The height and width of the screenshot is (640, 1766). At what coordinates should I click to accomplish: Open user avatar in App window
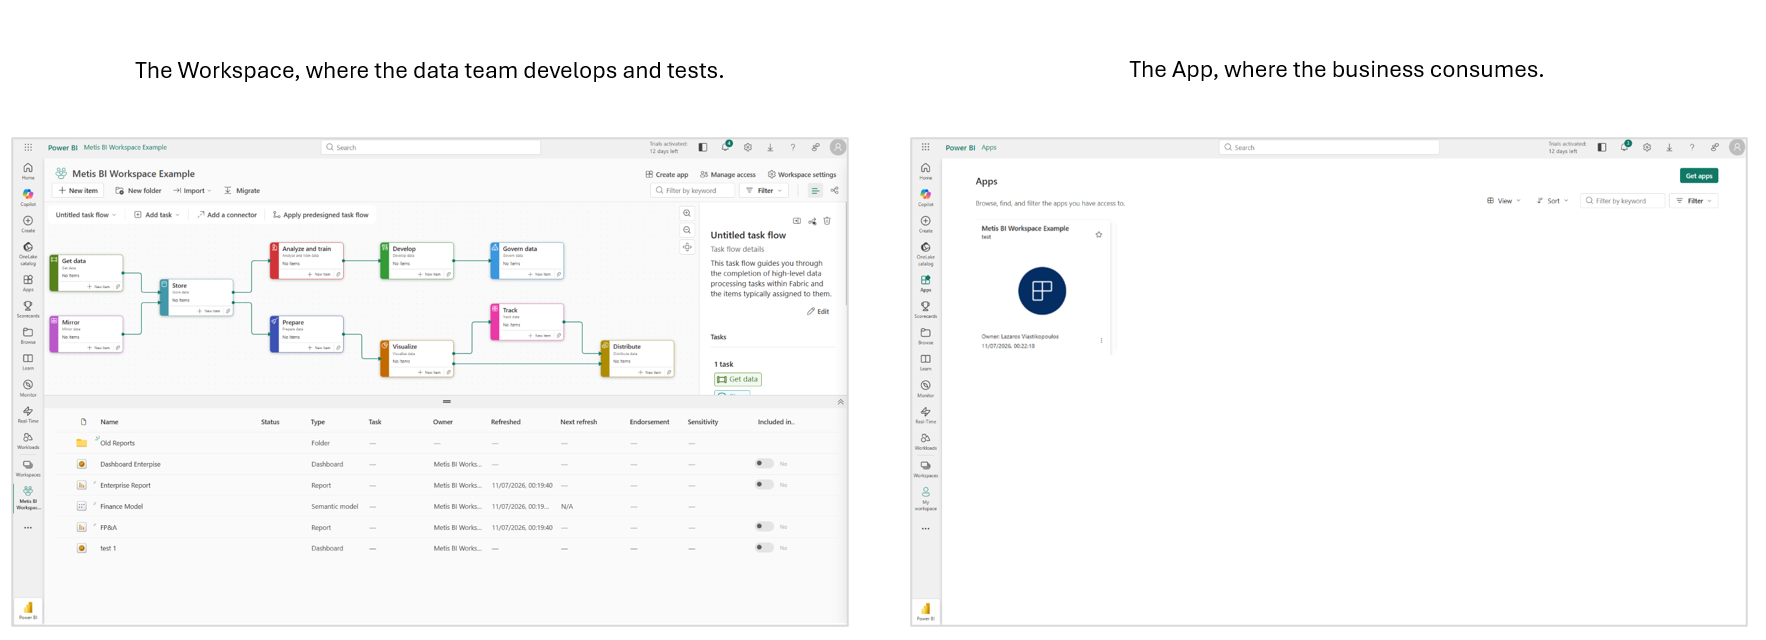click(x=1737, y=147)
